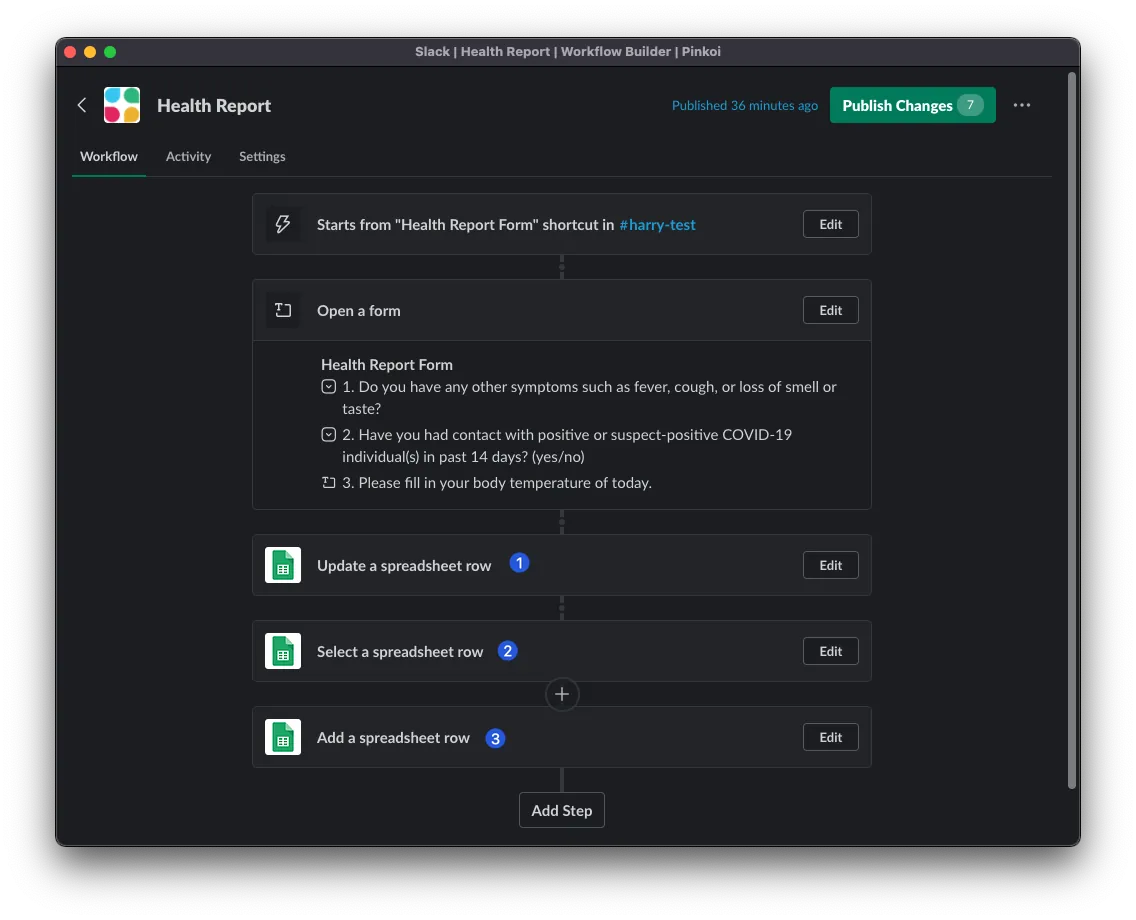Open the three-dot more options menu
1136x920 pixels.
(x=1021, y=105)
